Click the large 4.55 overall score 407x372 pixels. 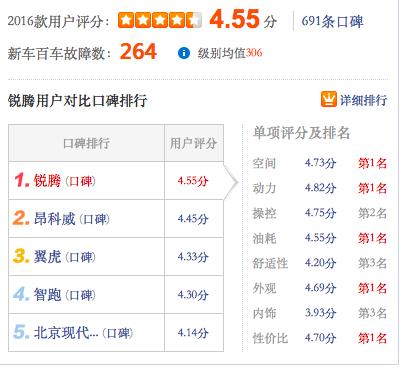pos(234,19)
